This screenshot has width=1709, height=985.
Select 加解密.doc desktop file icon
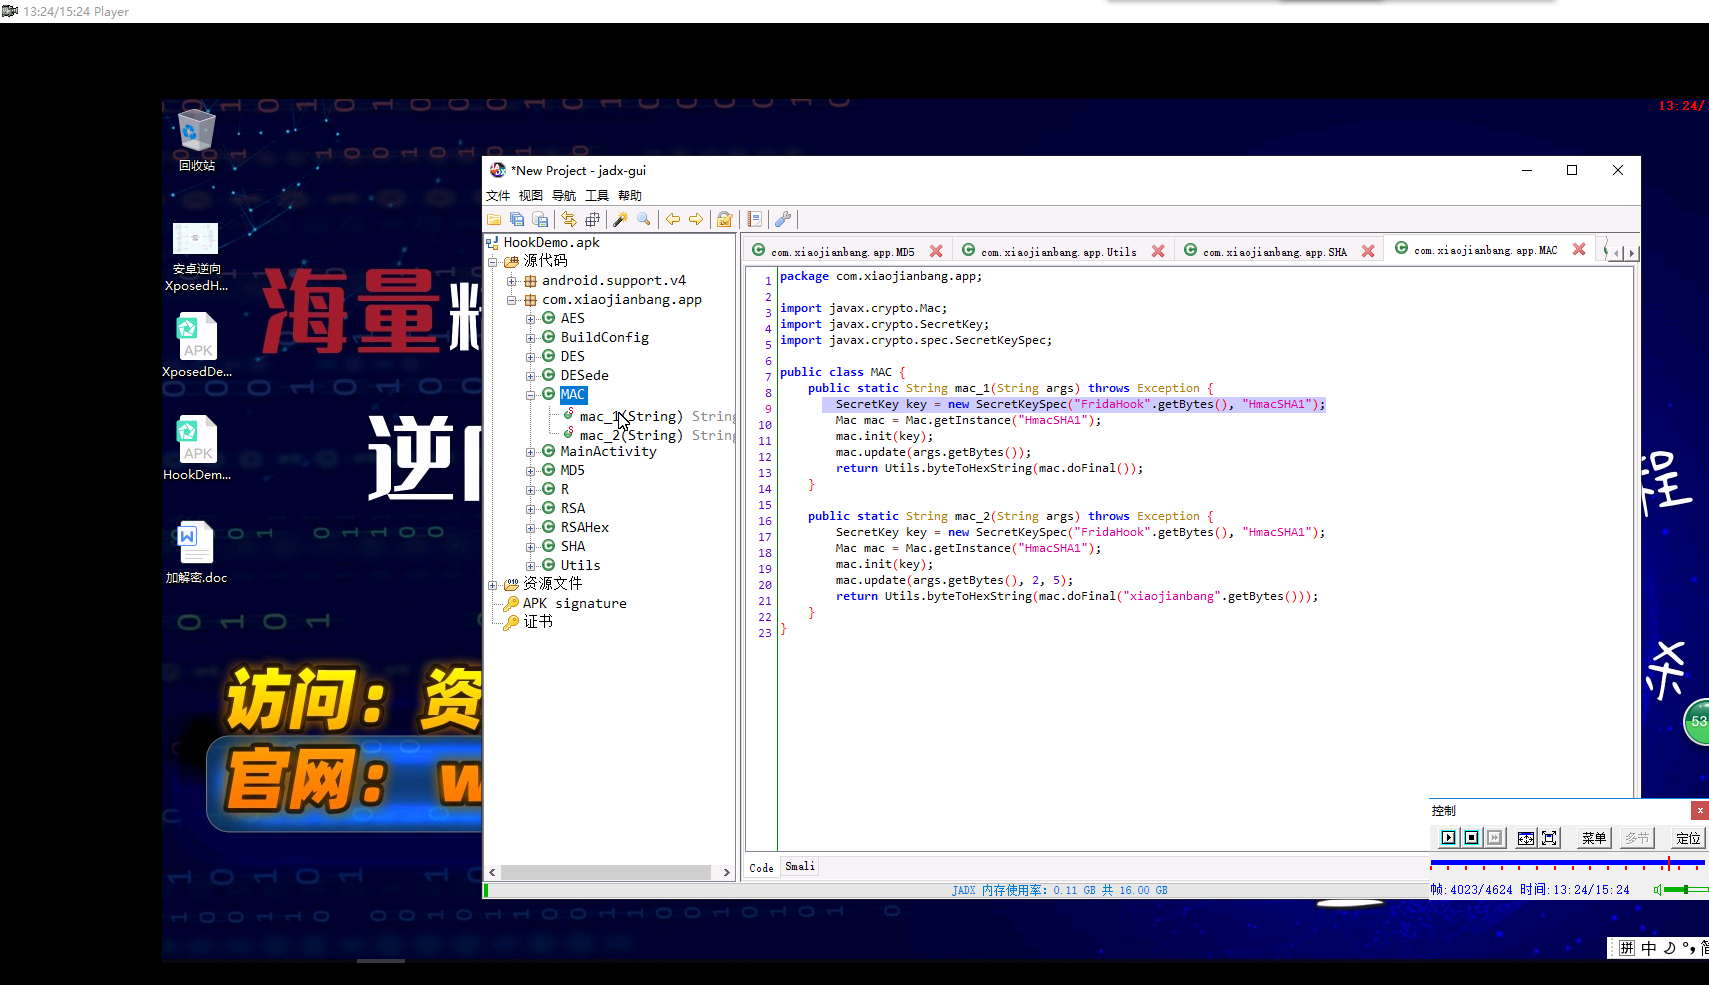tap(196, 552)
